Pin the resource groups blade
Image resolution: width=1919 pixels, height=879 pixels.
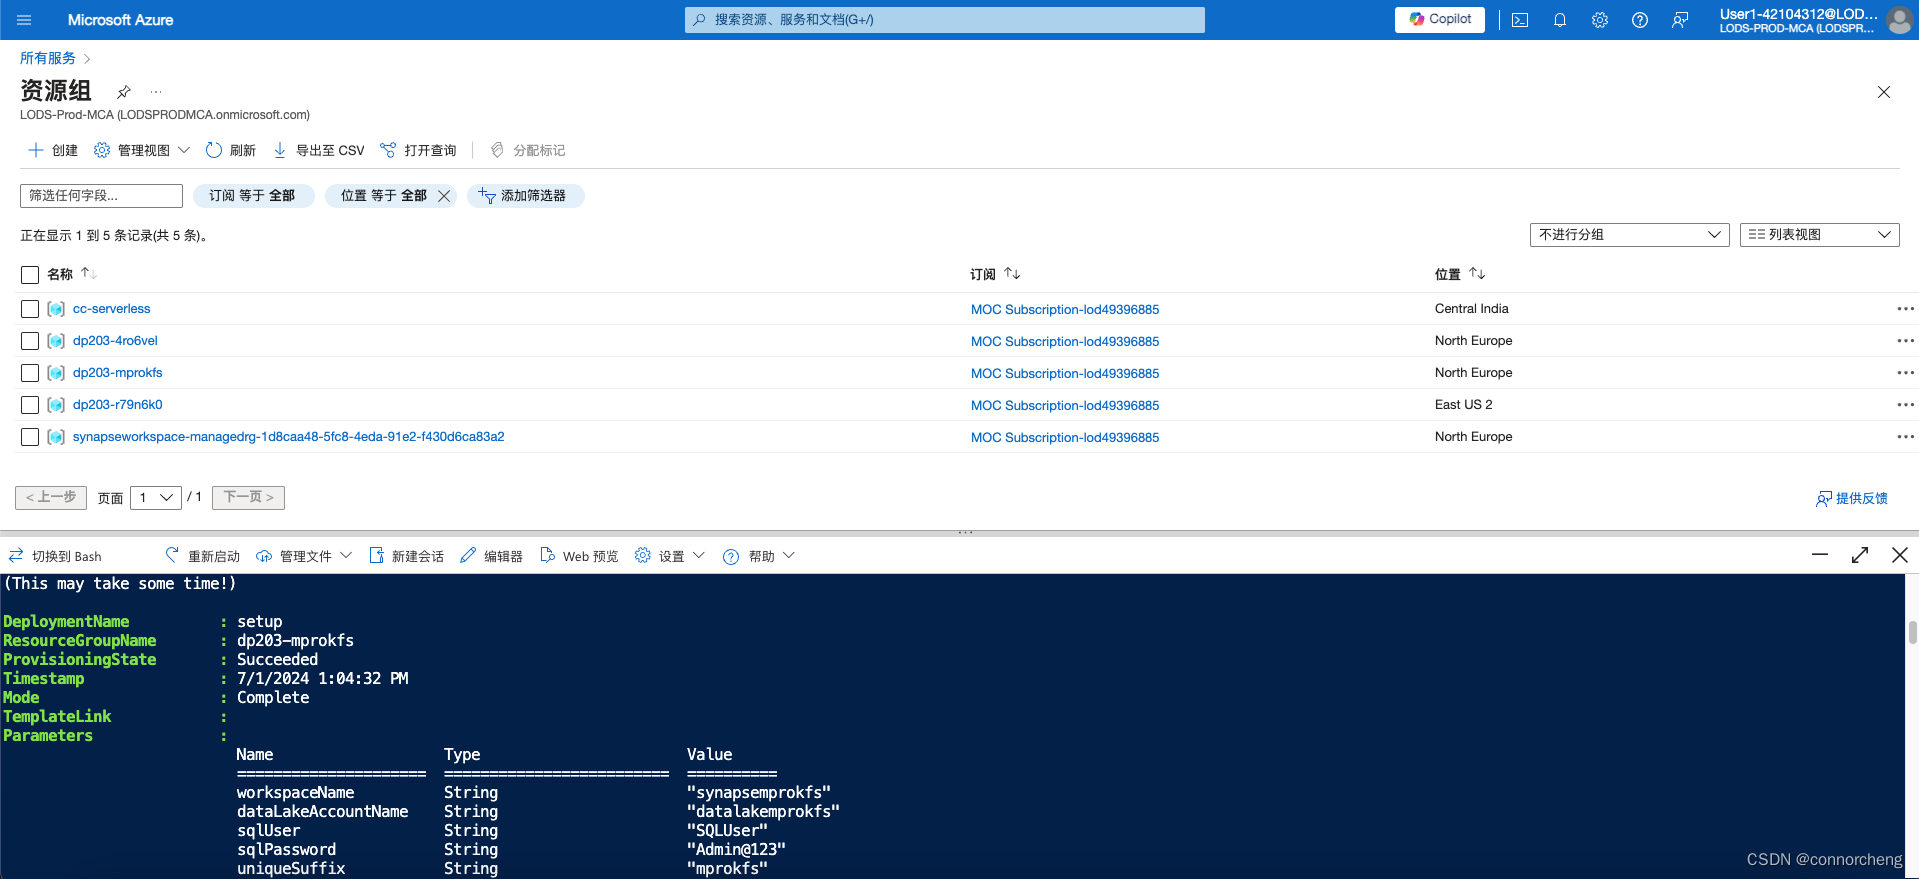coord(124,92)
